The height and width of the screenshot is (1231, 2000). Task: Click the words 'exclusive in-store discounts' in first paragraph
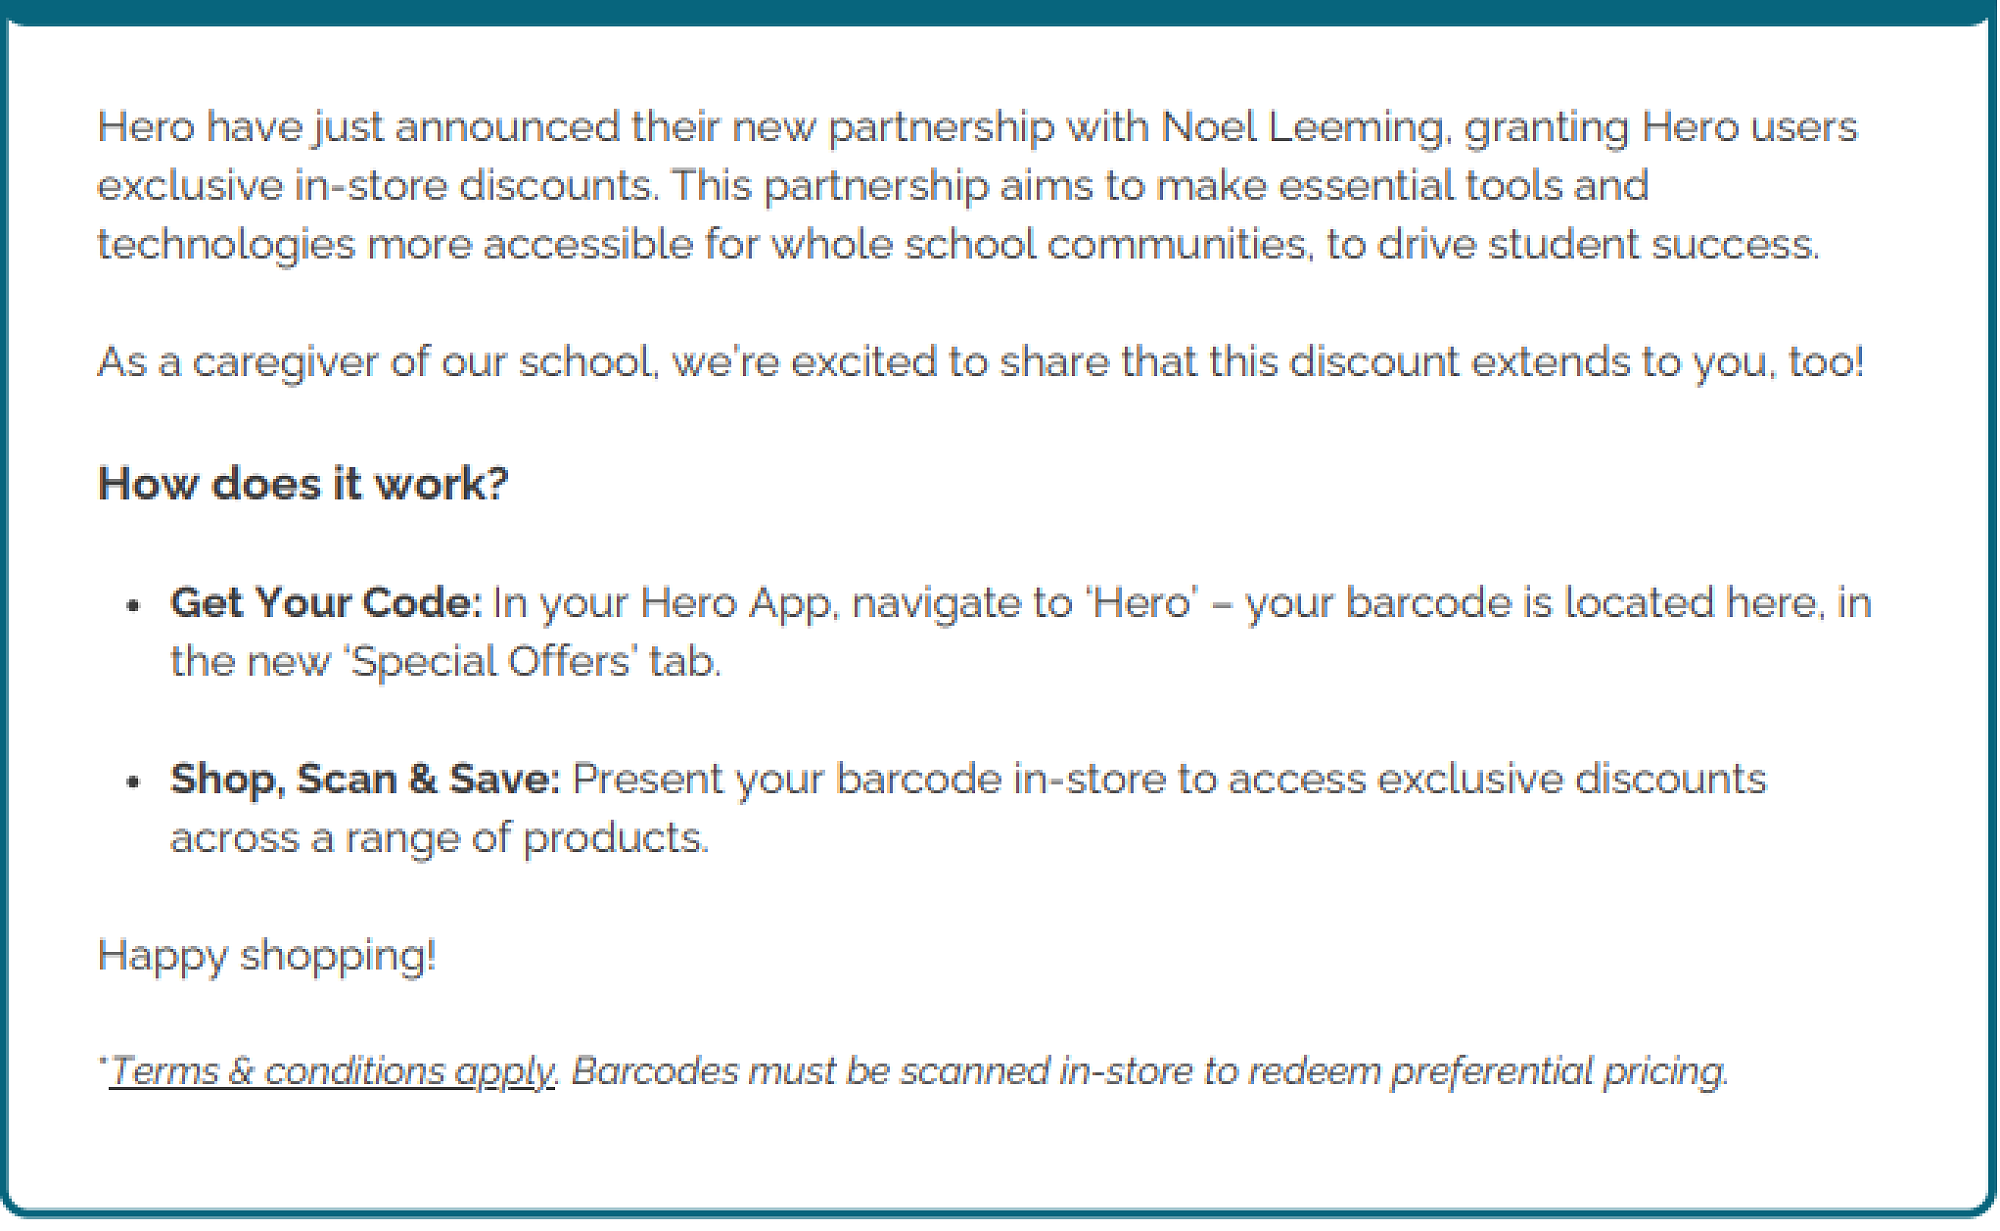point(375,186)
